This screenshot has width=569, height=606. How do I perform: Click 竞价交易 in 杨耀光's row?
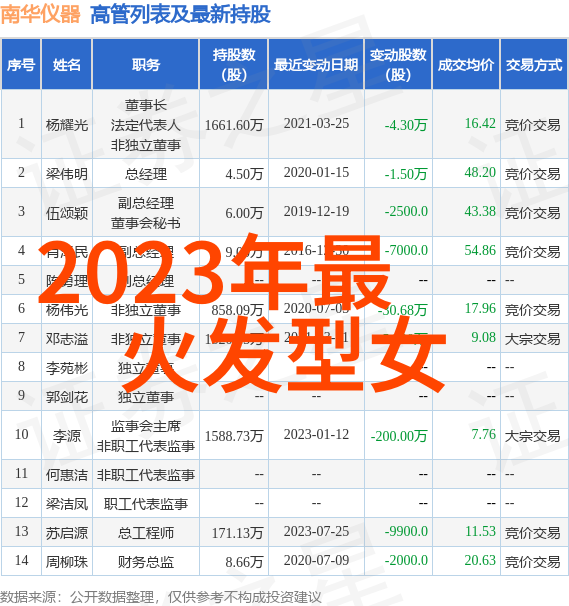pyautogui.click(x=532, y=124)
